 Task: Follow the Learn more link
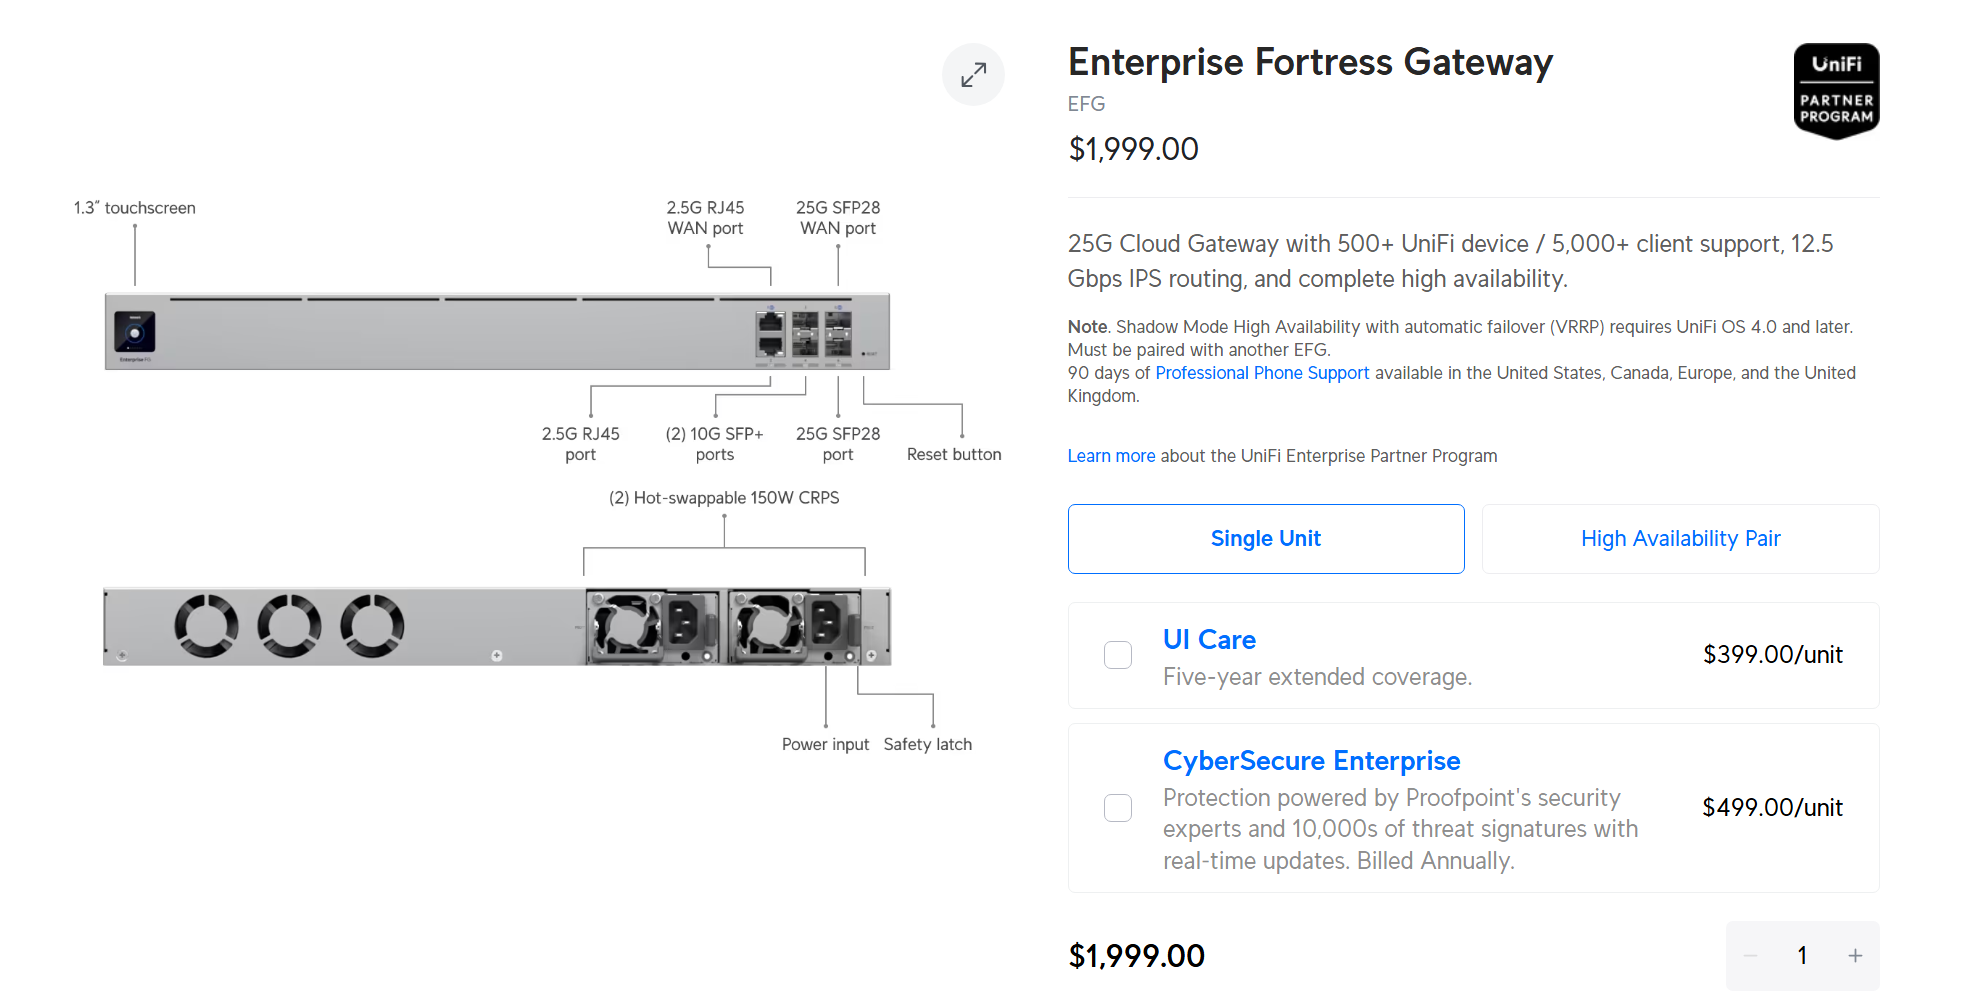tap(1111, 456)
